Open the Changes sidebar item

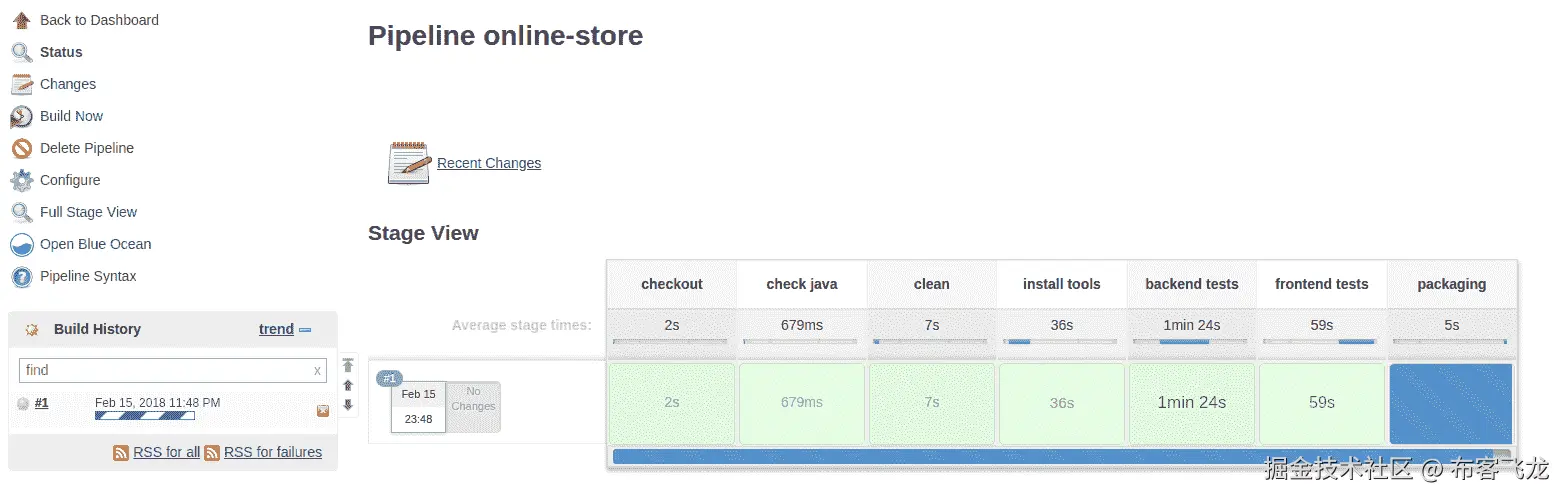[68, 84]
